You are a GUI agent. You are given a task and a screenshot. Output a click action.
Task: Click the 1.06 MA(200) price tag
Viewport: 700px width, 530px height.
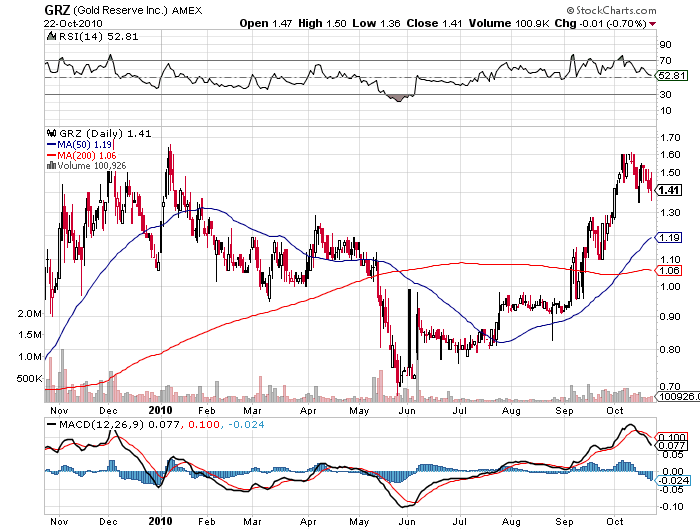pyautogui.click(x=669, y=270)
